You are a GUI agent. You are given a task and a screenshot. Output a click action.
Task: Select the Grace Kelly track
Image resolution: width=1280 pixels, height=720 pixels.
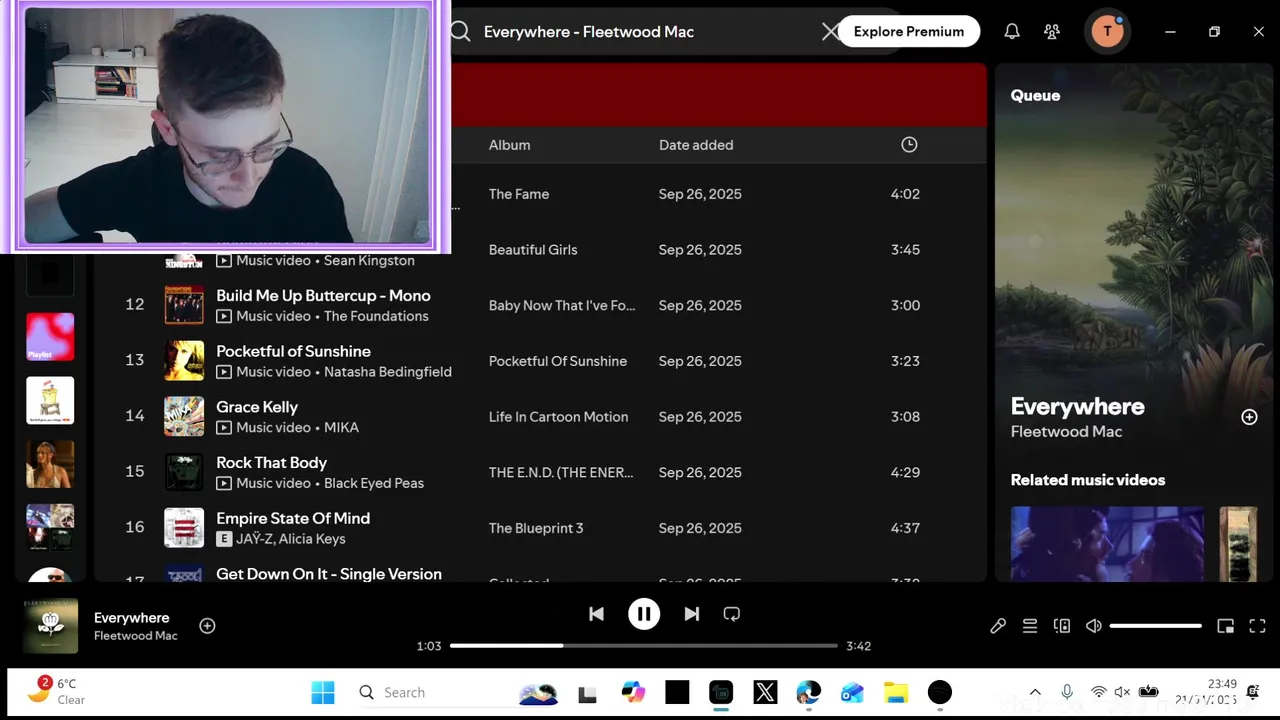pyautogui.click(x=257, y=407)
